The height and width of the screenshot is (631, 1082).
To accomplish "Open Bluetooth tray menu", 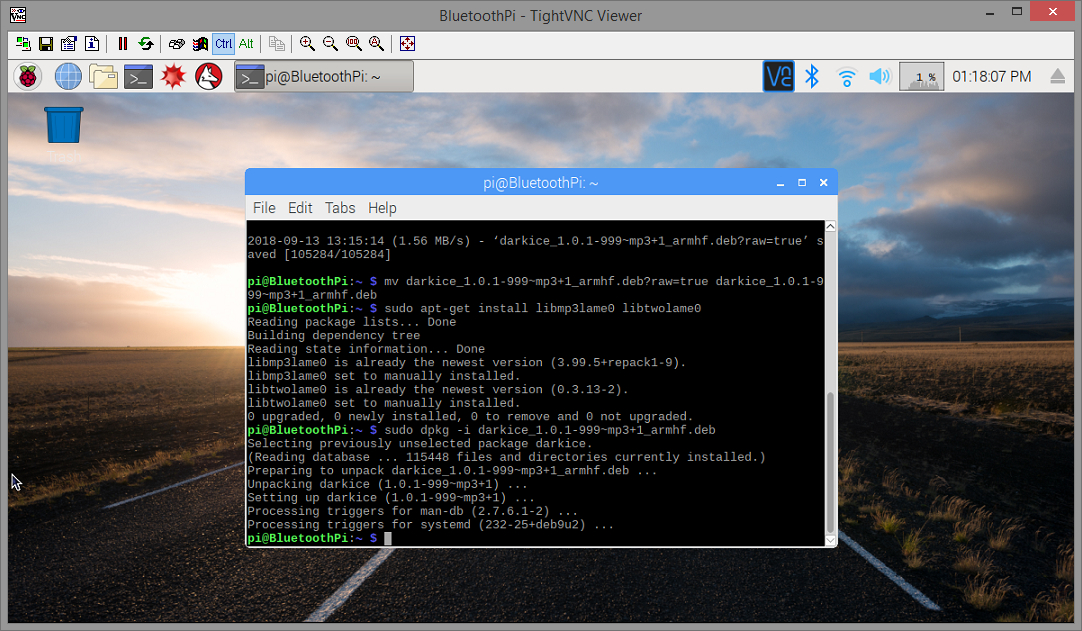I will [812, 77].
